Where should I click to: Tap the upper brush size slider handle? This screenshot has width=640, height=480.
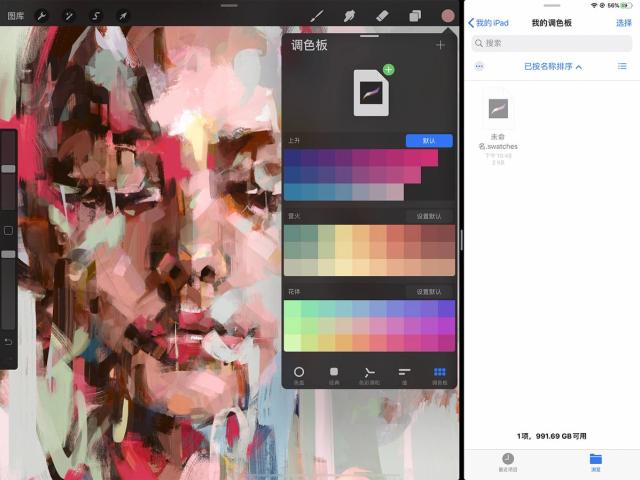(8, 169)
